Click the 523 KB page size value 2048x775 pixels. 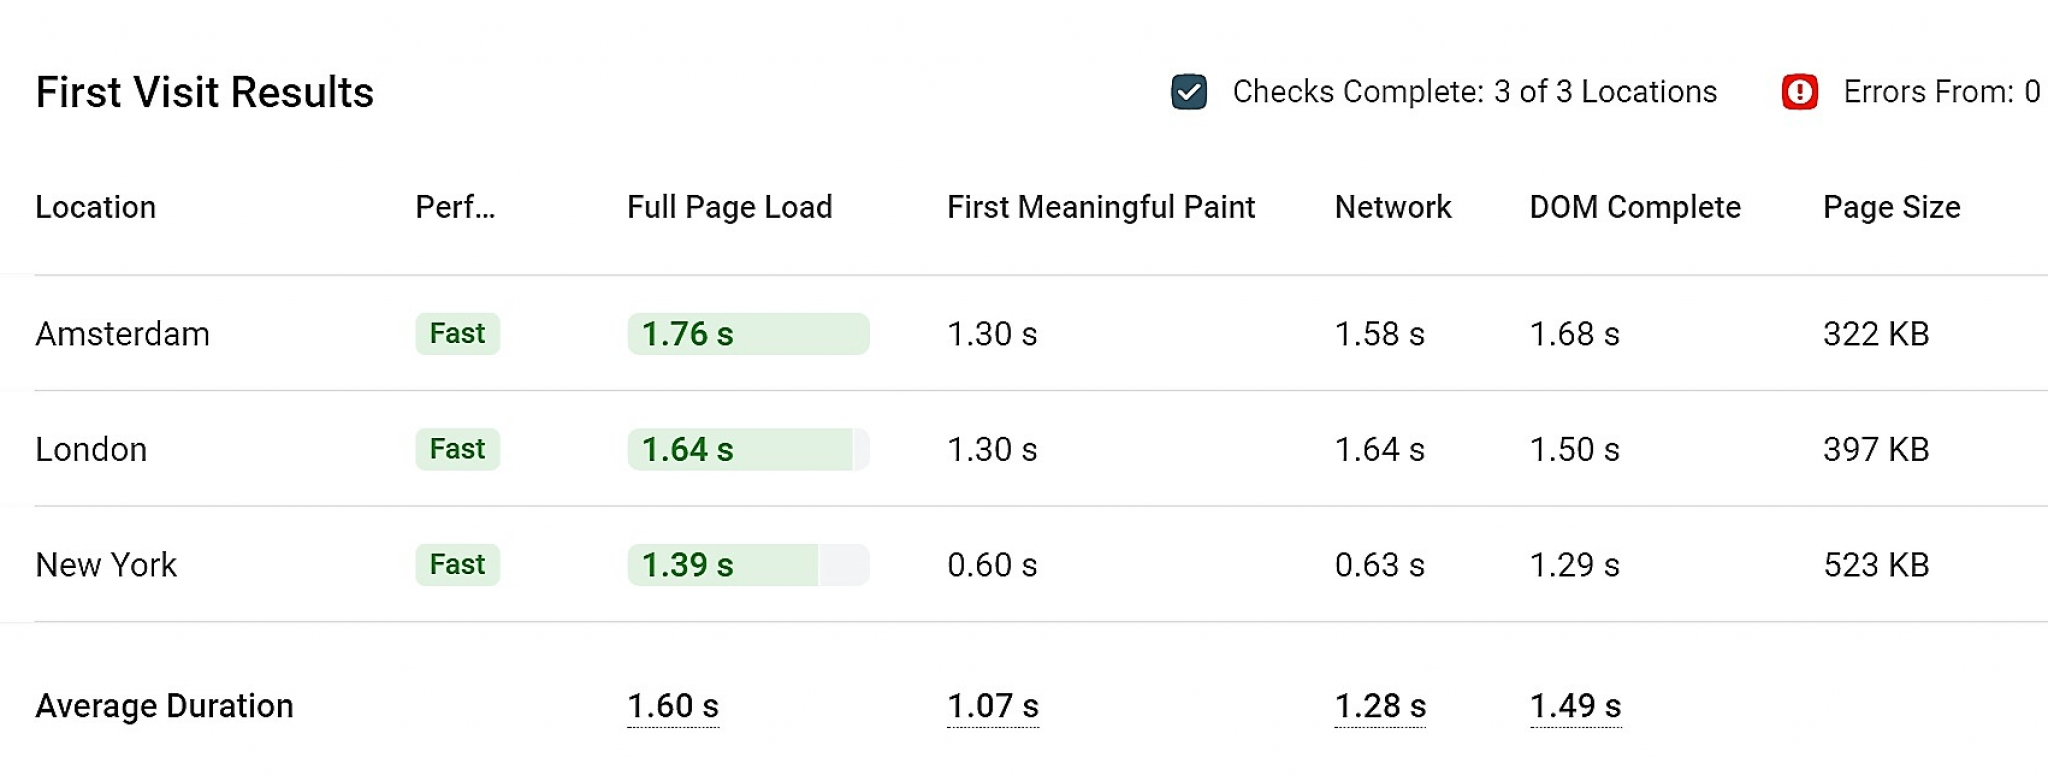[x=1876, y=565]
